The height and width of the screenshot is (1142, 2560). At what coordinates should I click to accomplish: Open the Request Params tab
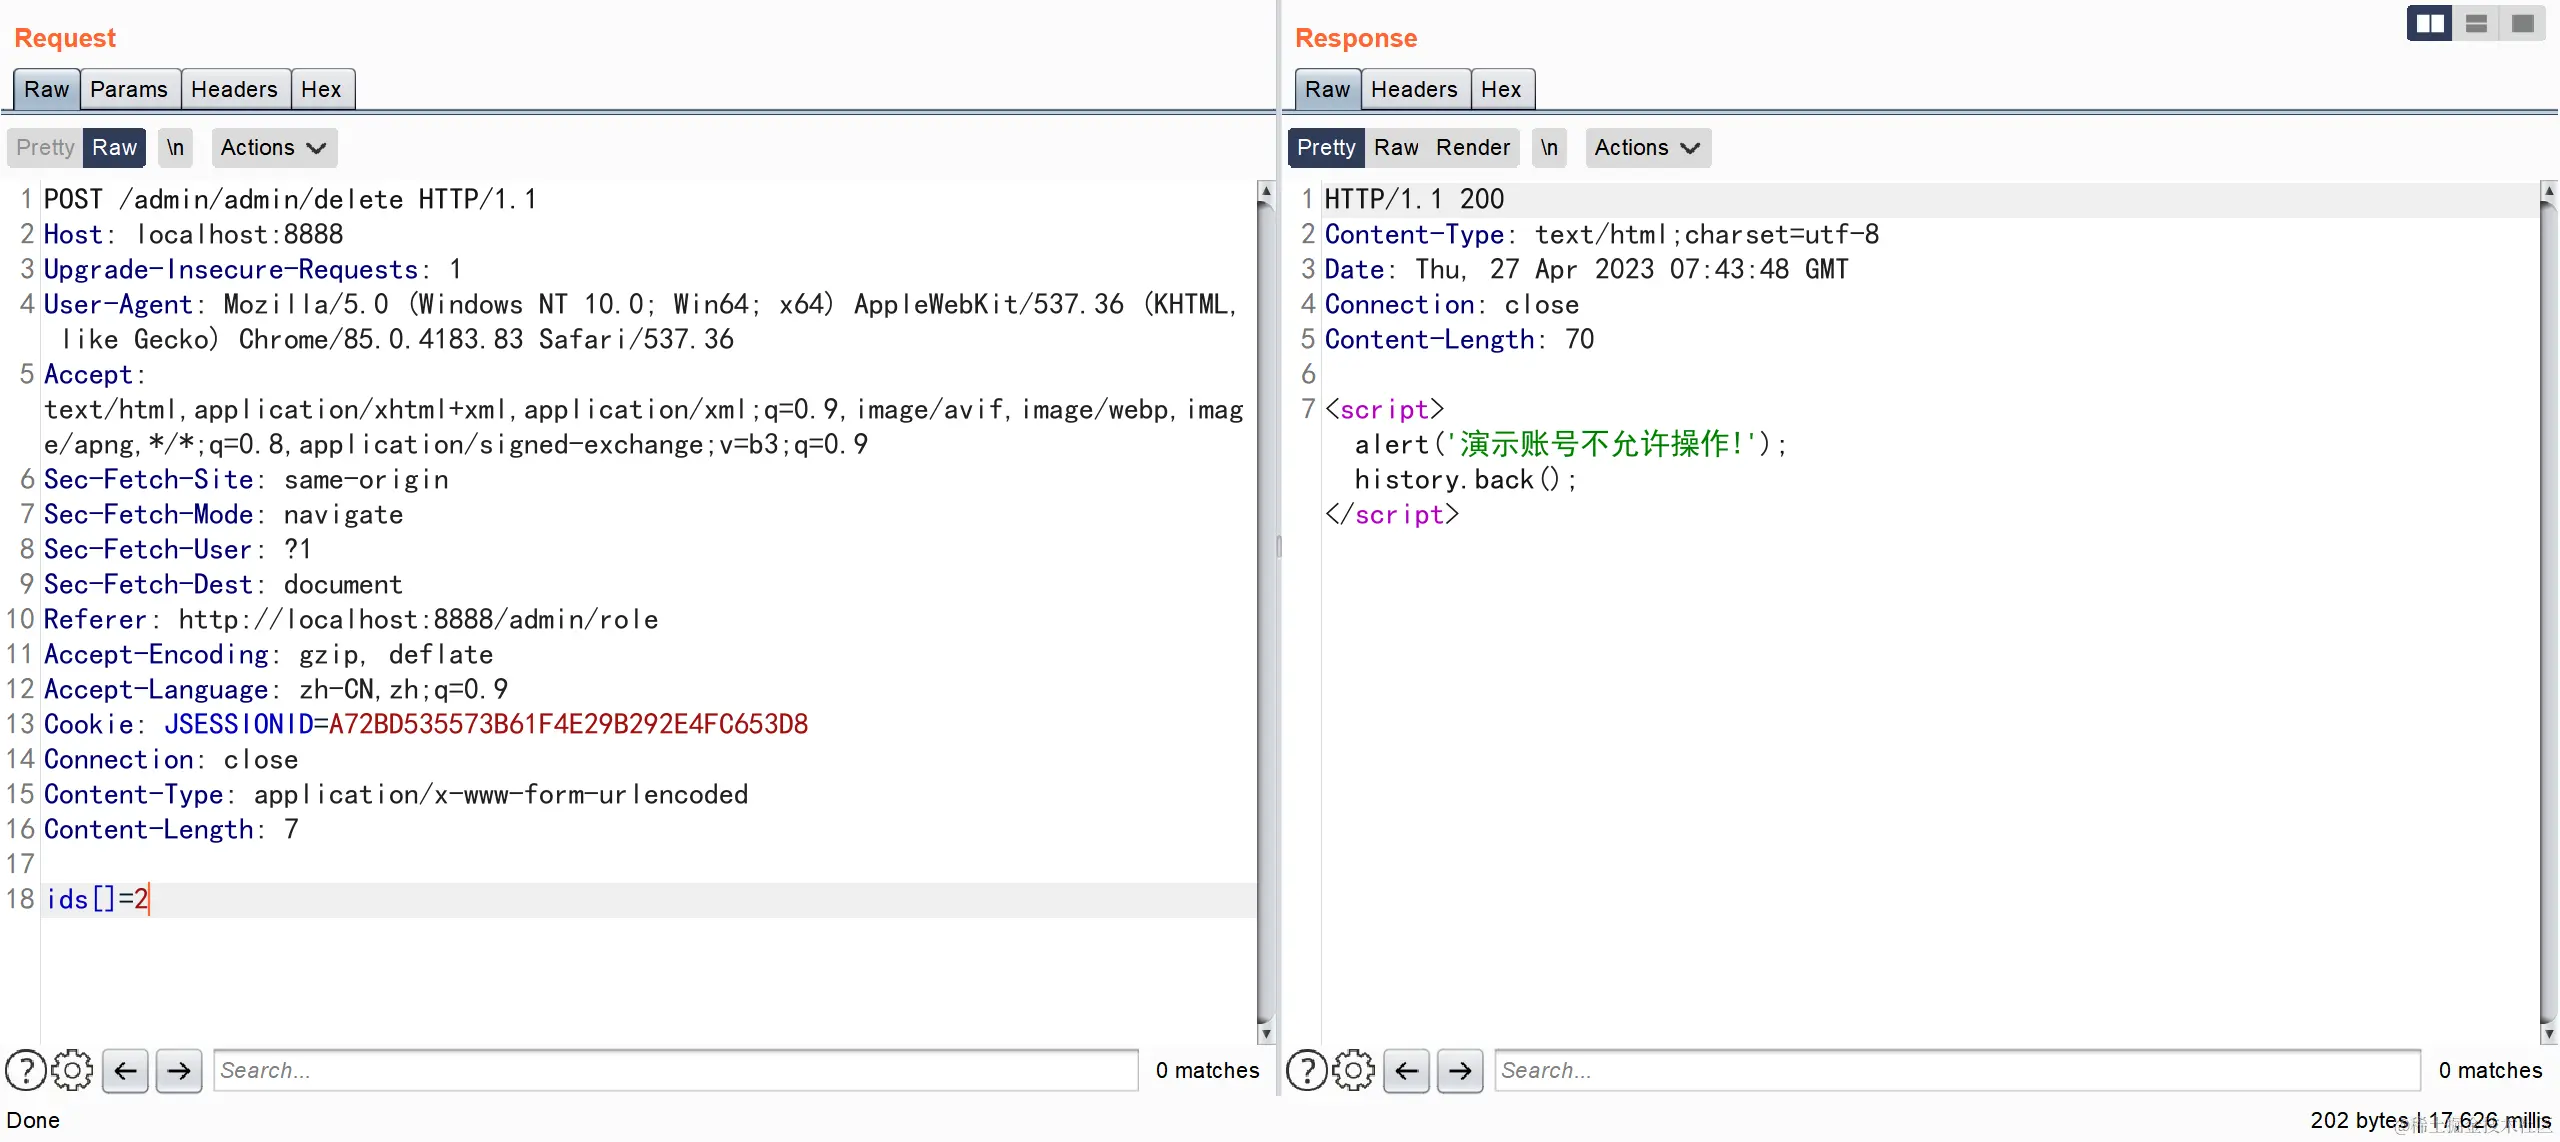tap(129, 89)
